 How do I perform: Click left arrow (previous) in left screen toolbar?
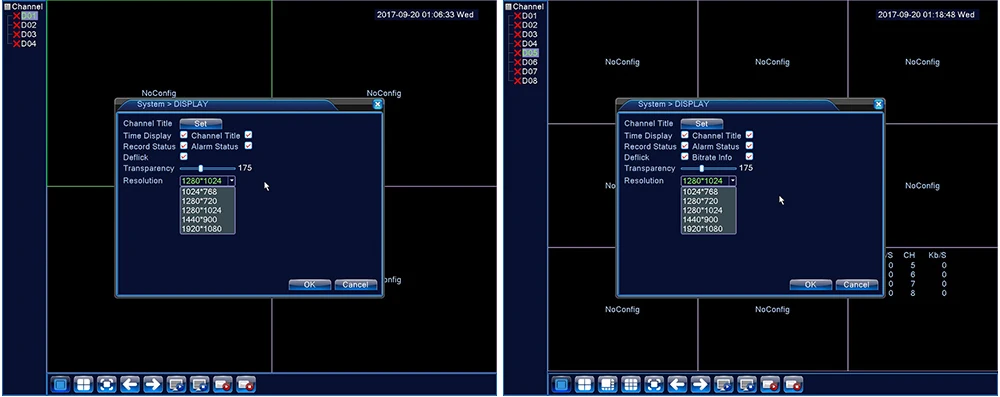[x=130, y=384]
